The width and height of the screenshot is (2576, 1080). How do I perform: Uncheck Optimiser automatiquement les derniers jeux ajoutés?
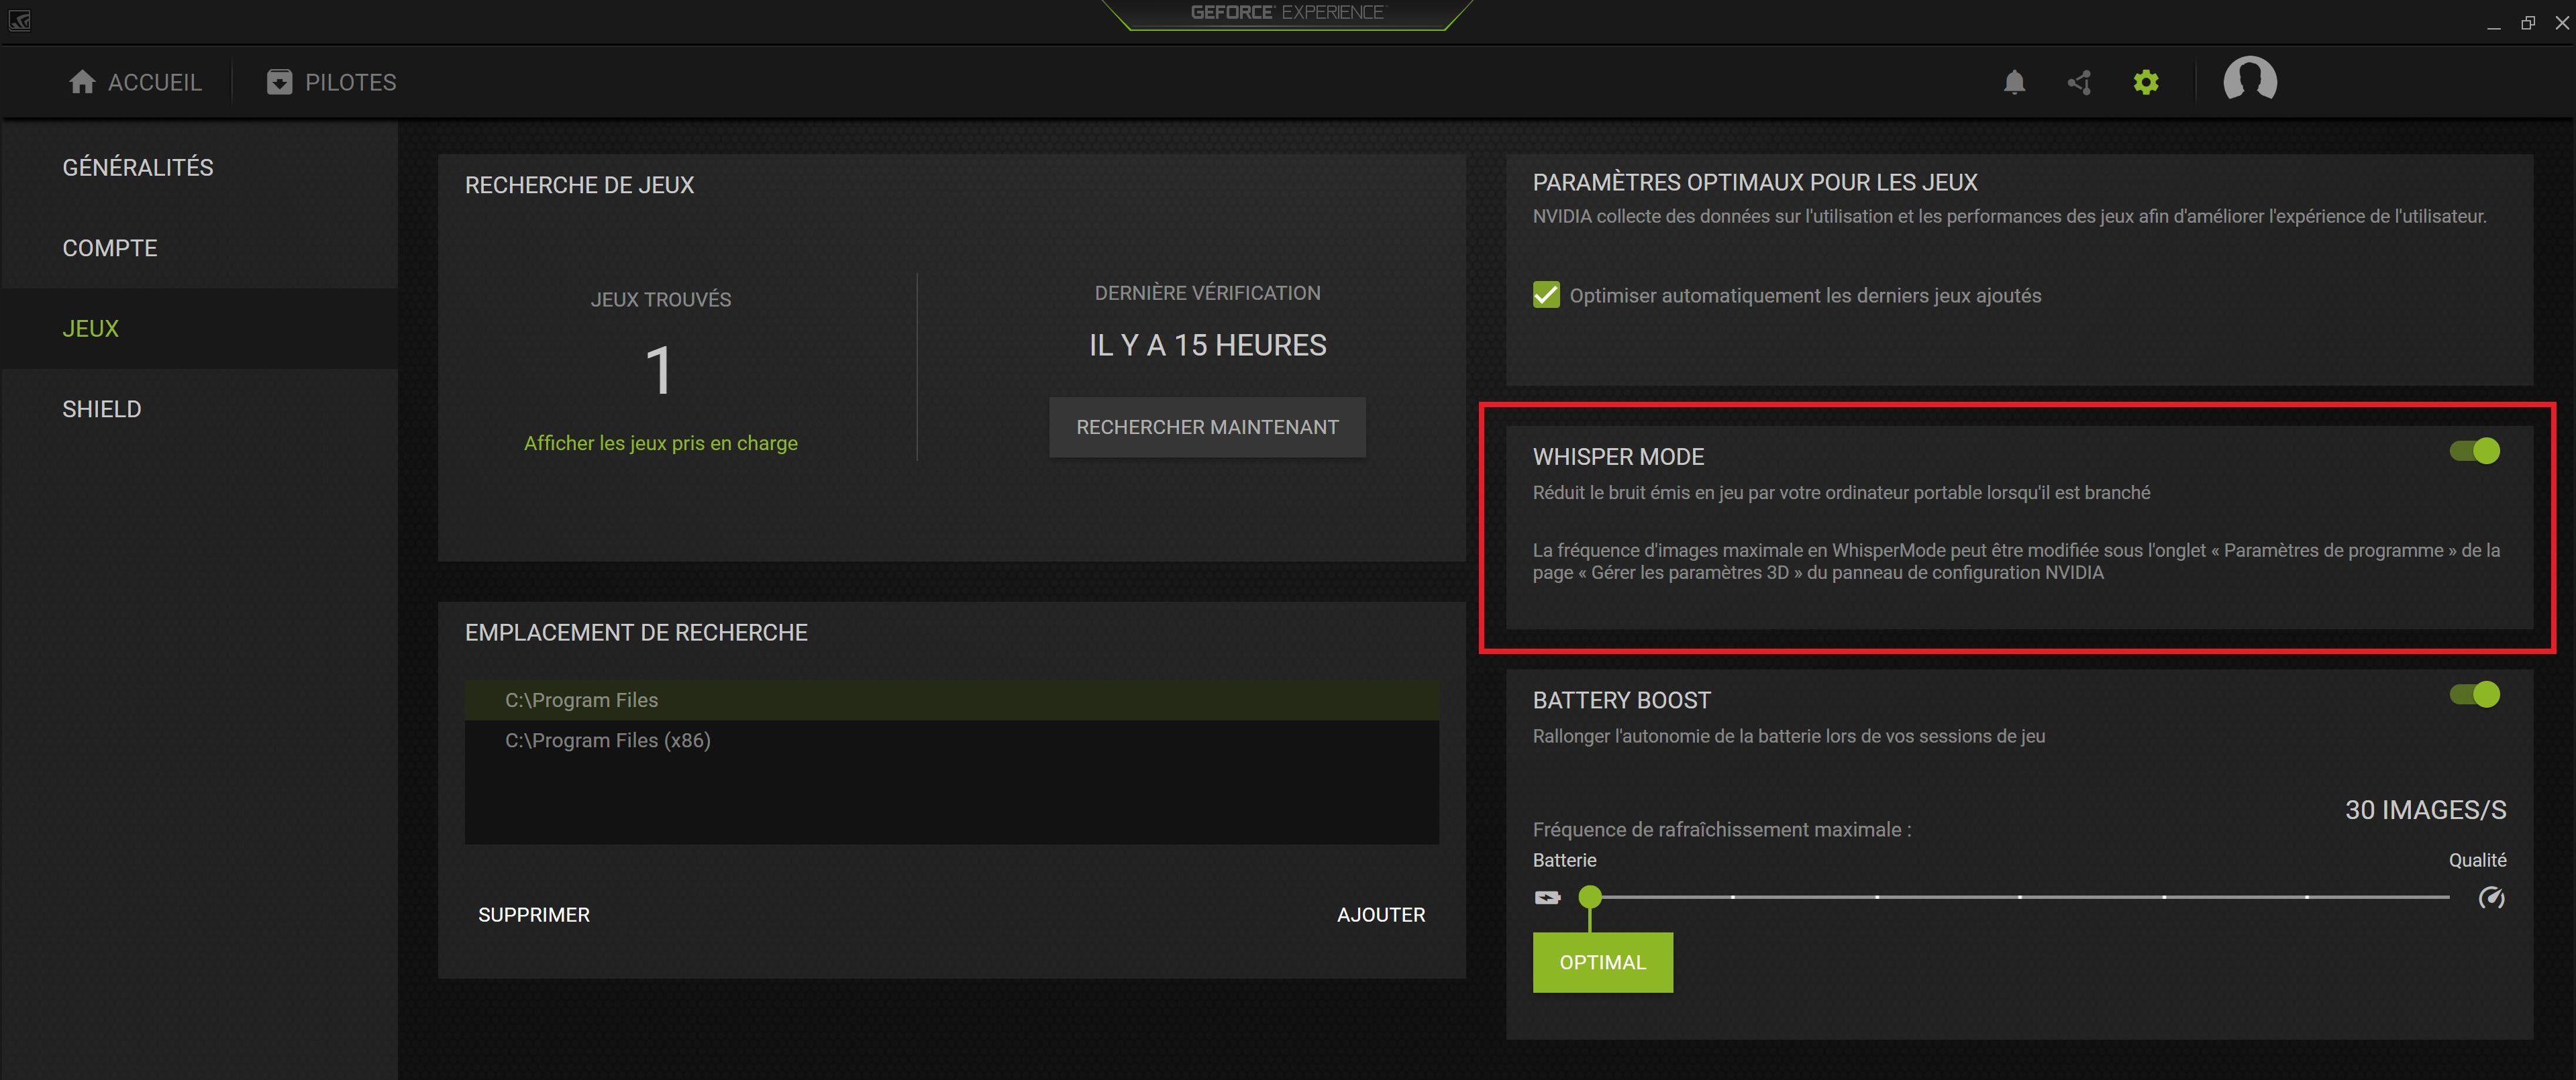(1546, 295)
